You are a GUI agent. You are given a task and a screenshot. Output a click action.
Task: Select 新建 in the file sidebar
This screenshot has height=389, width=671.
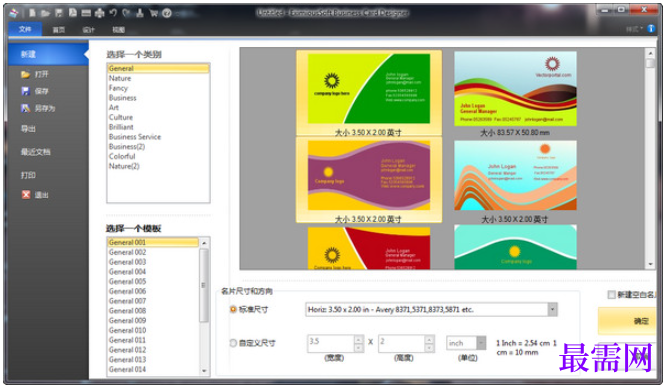click(48, 54)
